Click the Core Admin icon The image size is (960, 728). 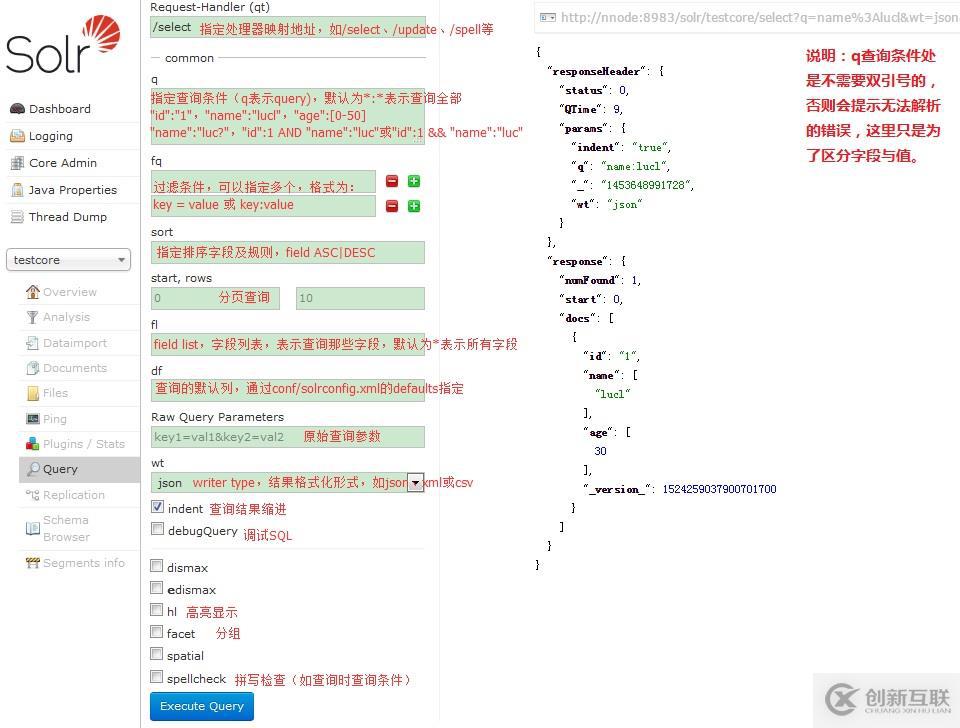(x=17, y=163)
